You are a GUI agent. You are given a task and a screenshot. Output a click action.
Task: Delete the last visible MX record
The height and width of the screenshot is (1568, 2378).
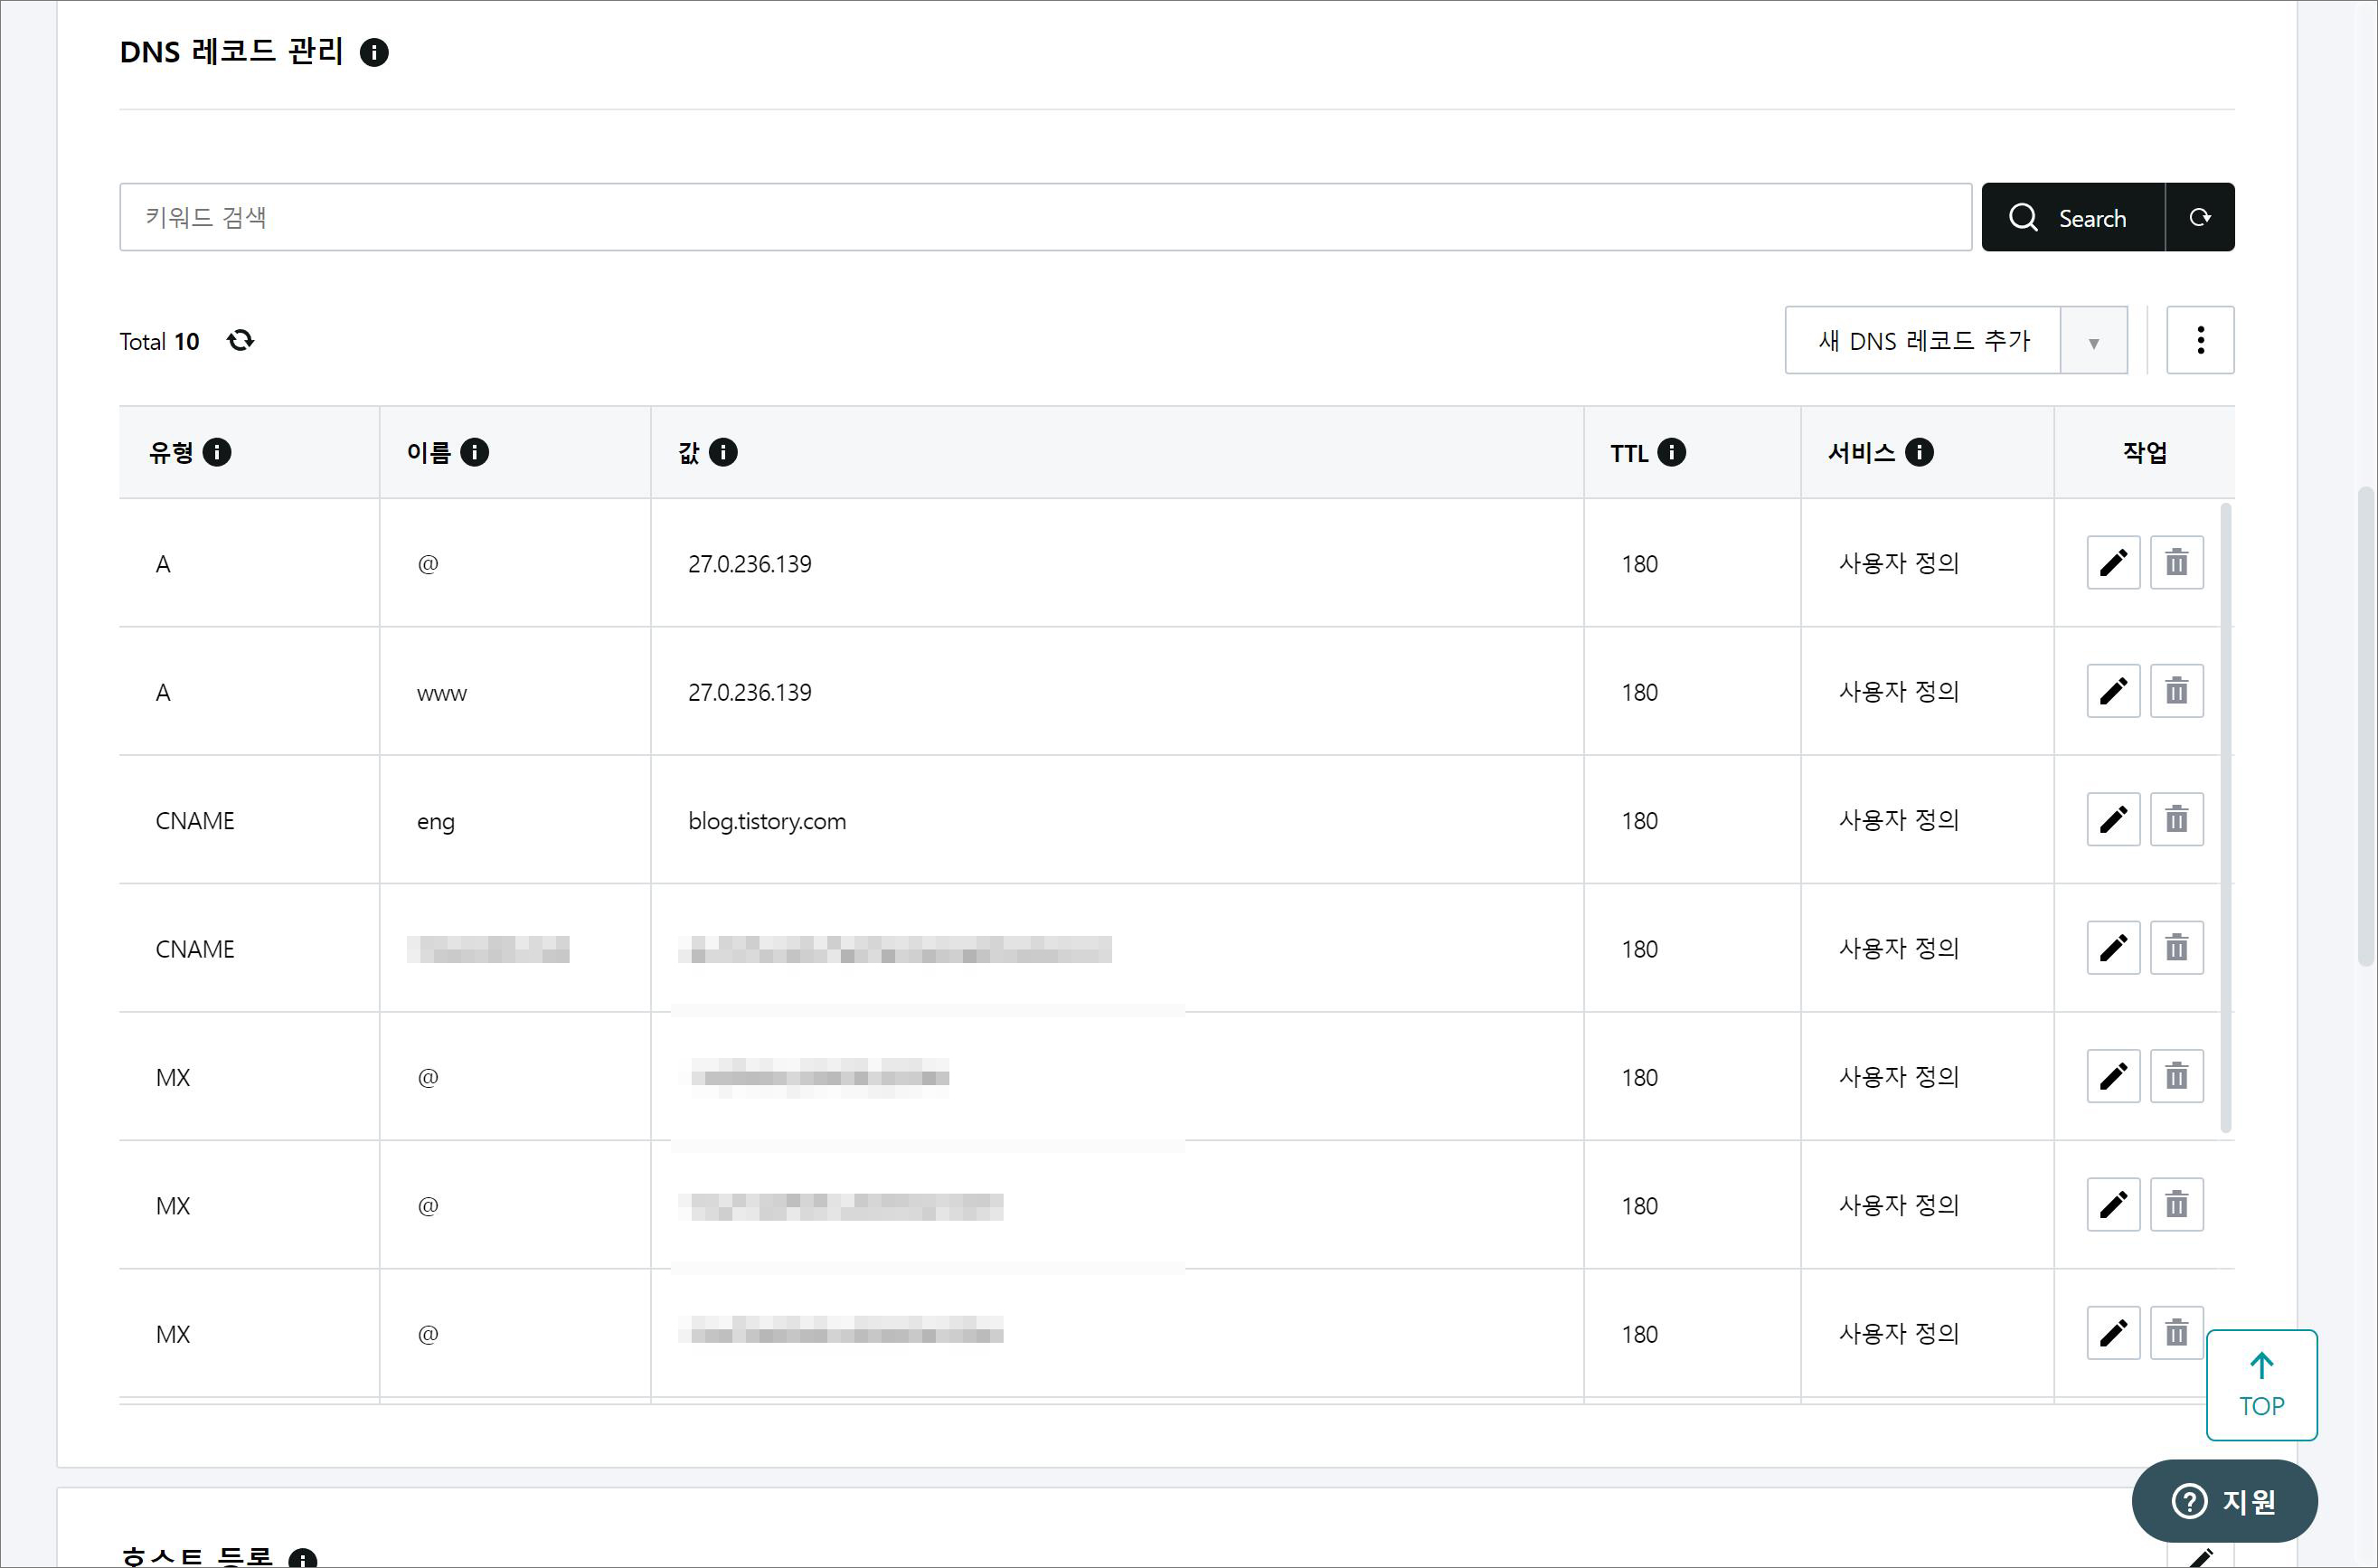click(2176, 1333)
